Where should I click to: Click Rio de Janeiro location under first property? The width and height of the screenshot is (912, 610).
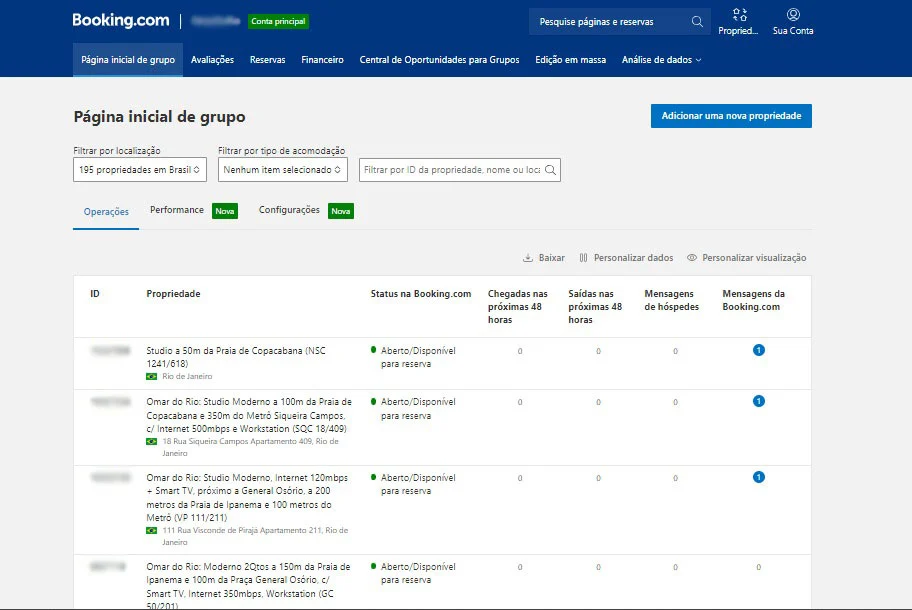tap(187, 376)
